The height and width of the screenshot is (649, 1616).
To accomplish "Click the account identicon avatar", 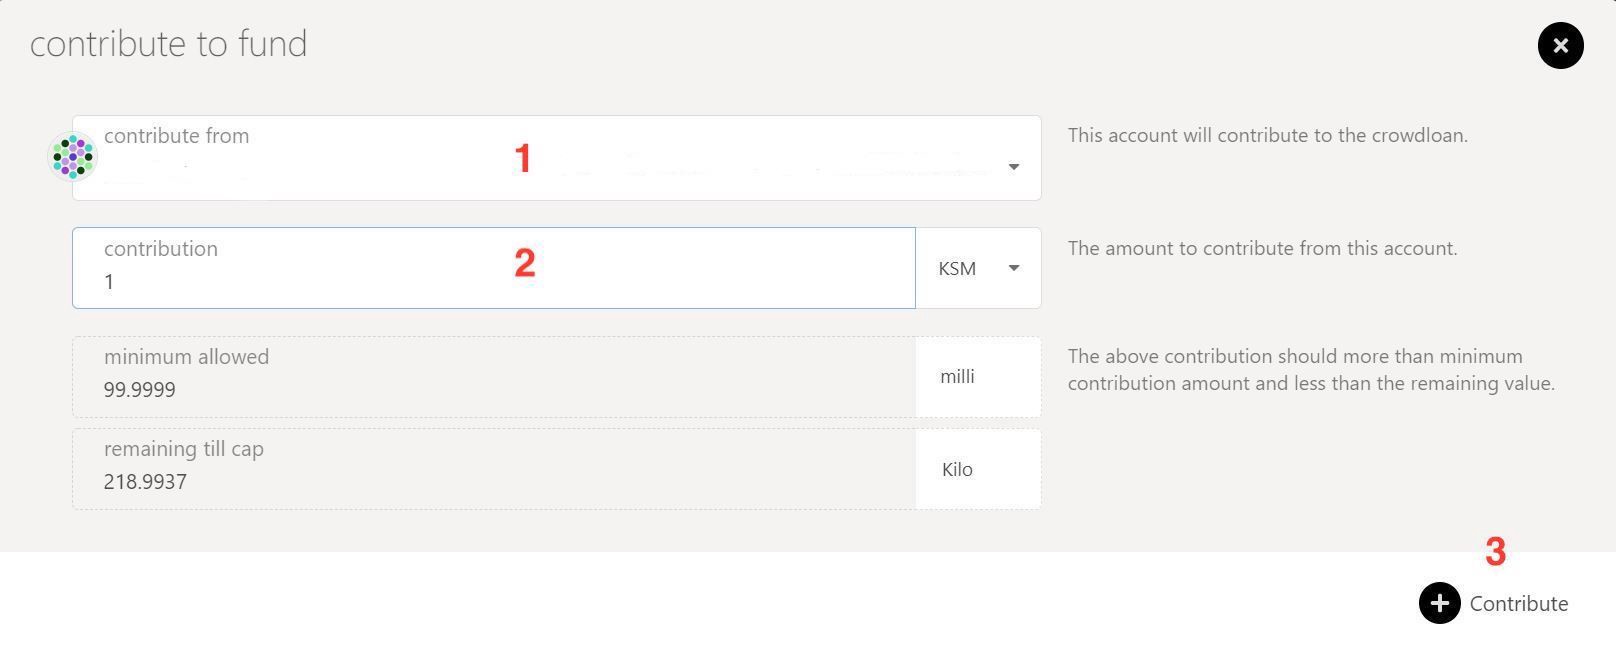I will point(73,156).
